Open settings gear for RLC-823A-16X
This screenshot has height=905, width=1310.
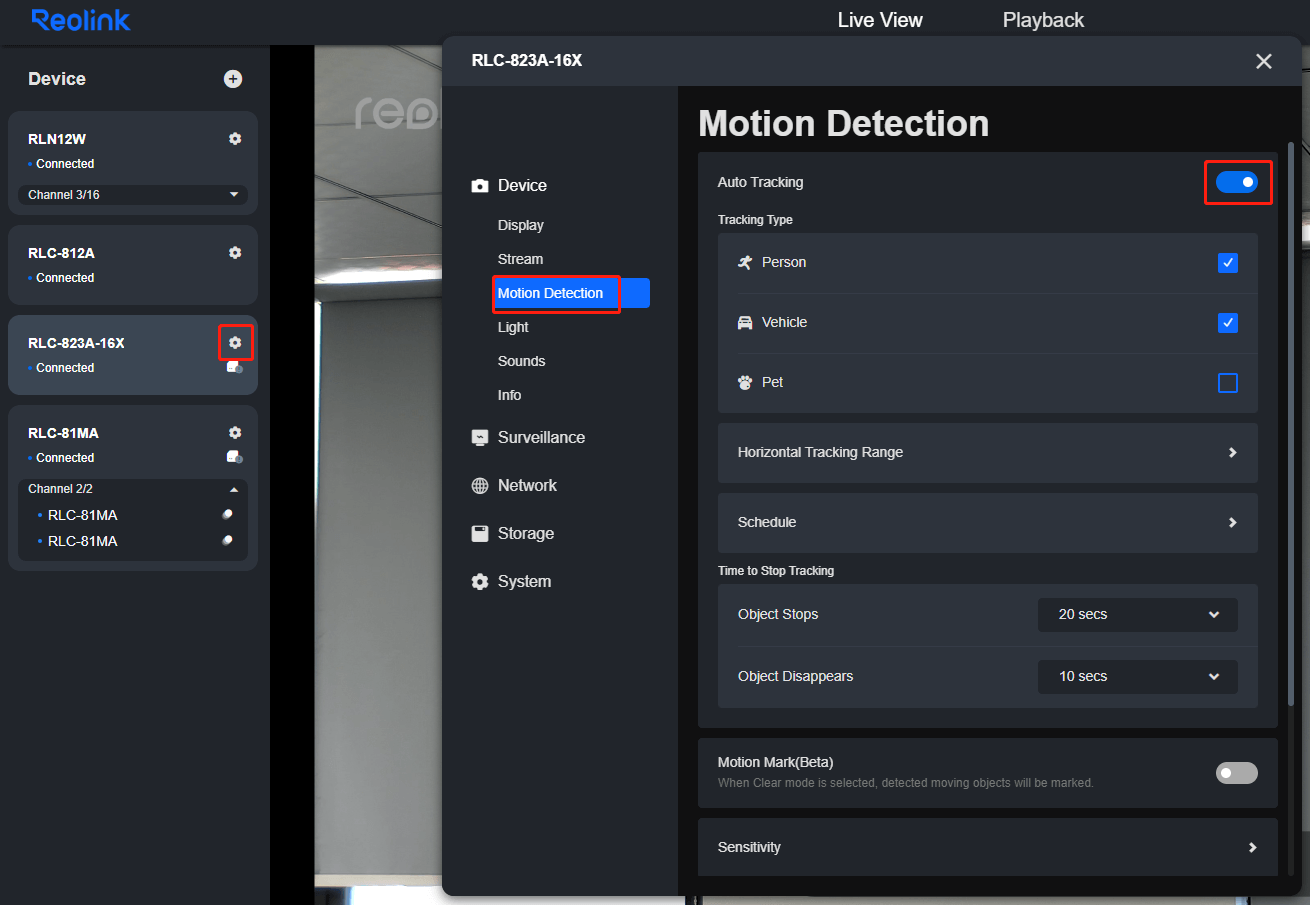[x=235, y=343]
